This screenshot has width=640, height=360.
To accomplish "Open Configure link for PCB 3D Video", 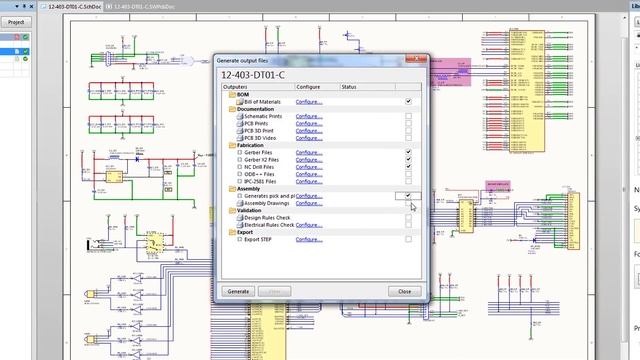I will pos(309,138).
